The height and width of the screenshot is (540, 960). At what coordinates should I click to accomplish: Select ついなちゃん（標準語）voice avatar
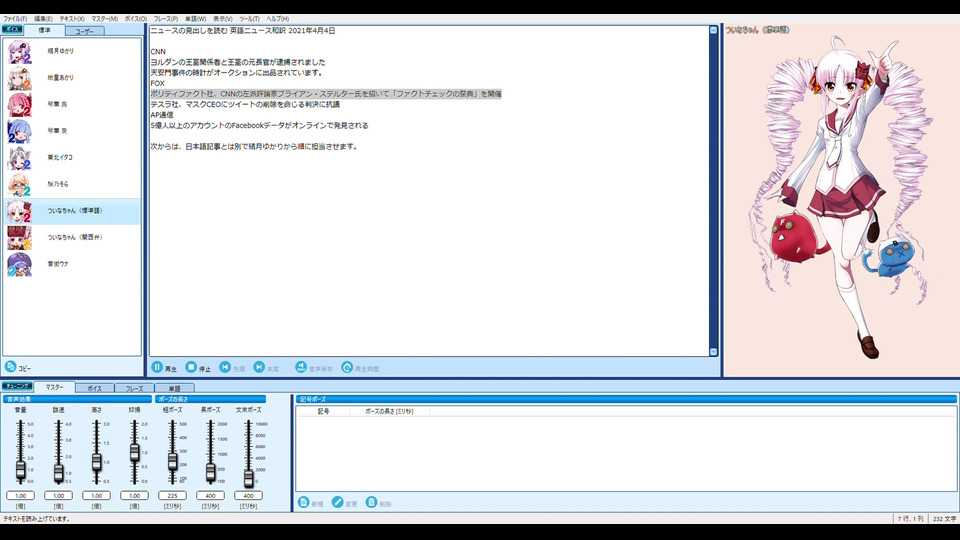[19, 211]
